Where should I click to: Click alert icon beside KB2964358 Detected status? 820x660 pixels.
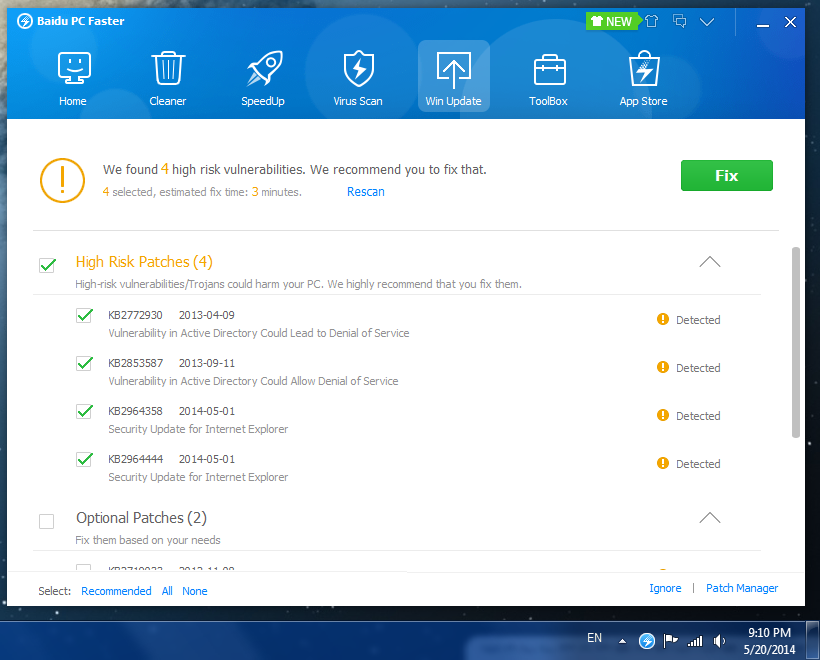(x=663, y=415)
